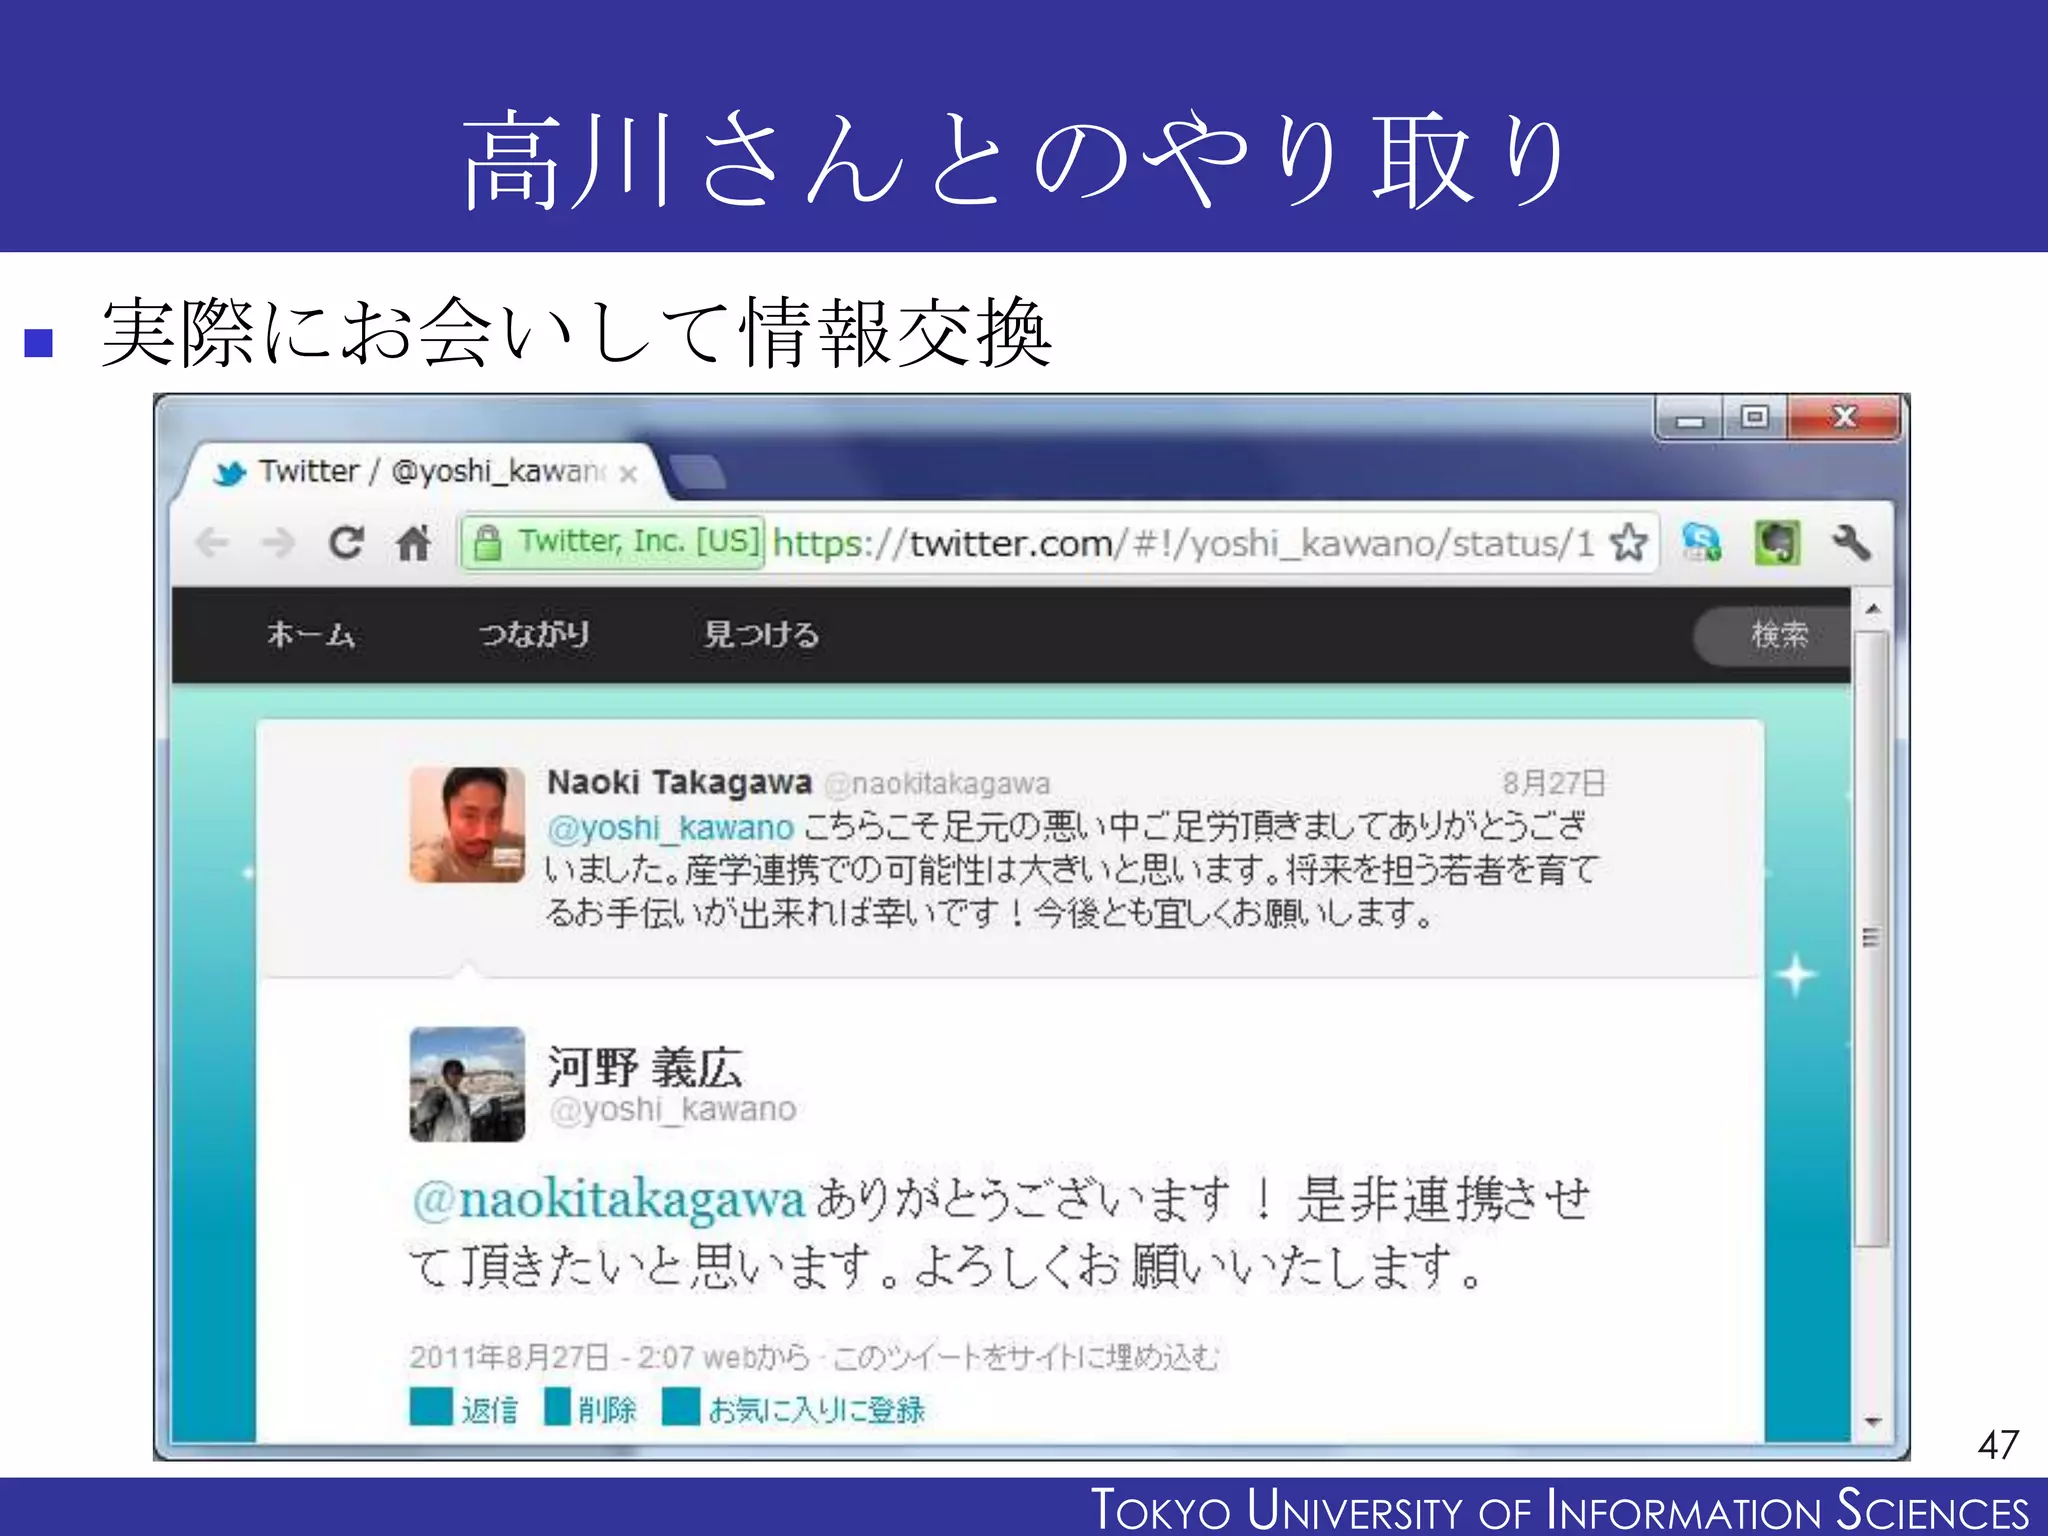Screen dimensions: 2048x1536
Task: Open Naoki Takagawa's profile photo
Action: pos(467,824)
